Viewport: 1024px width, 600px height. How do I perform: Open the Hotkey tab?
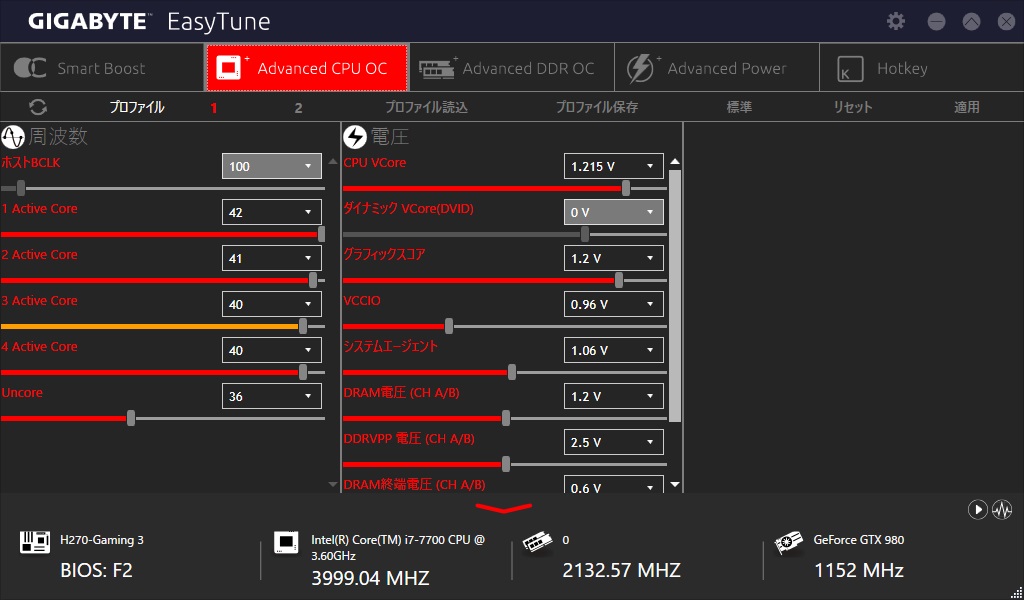(921, 68)
